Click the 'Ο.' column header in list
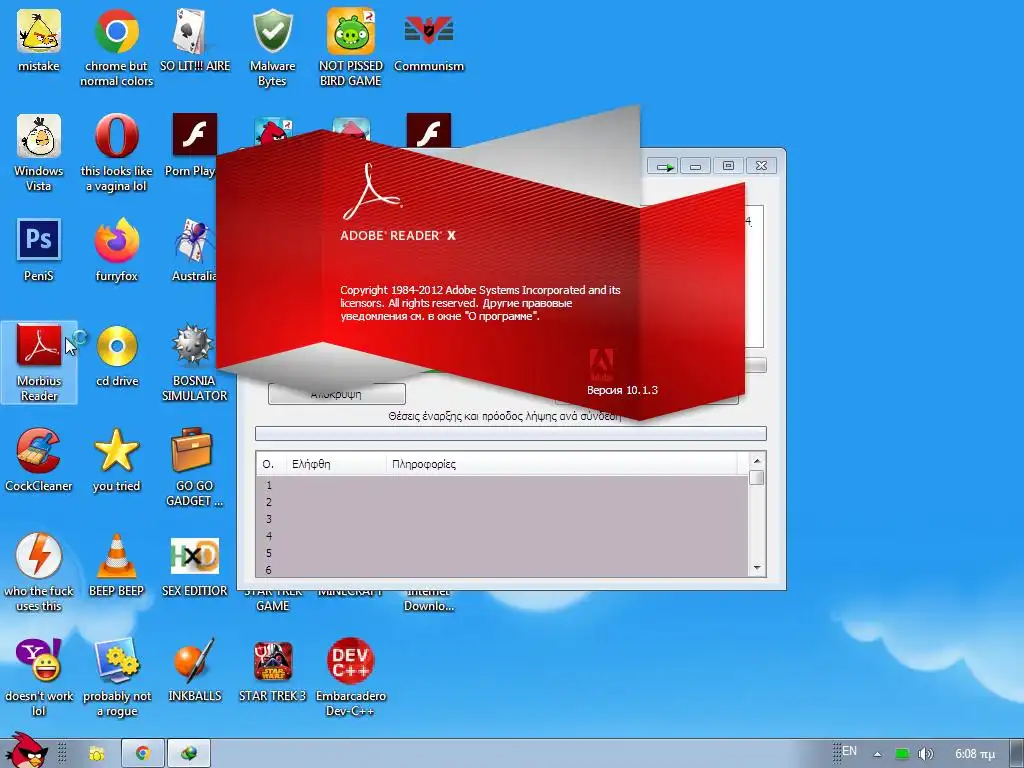Viewport: 1024px width, 768px height. point(271,464)
